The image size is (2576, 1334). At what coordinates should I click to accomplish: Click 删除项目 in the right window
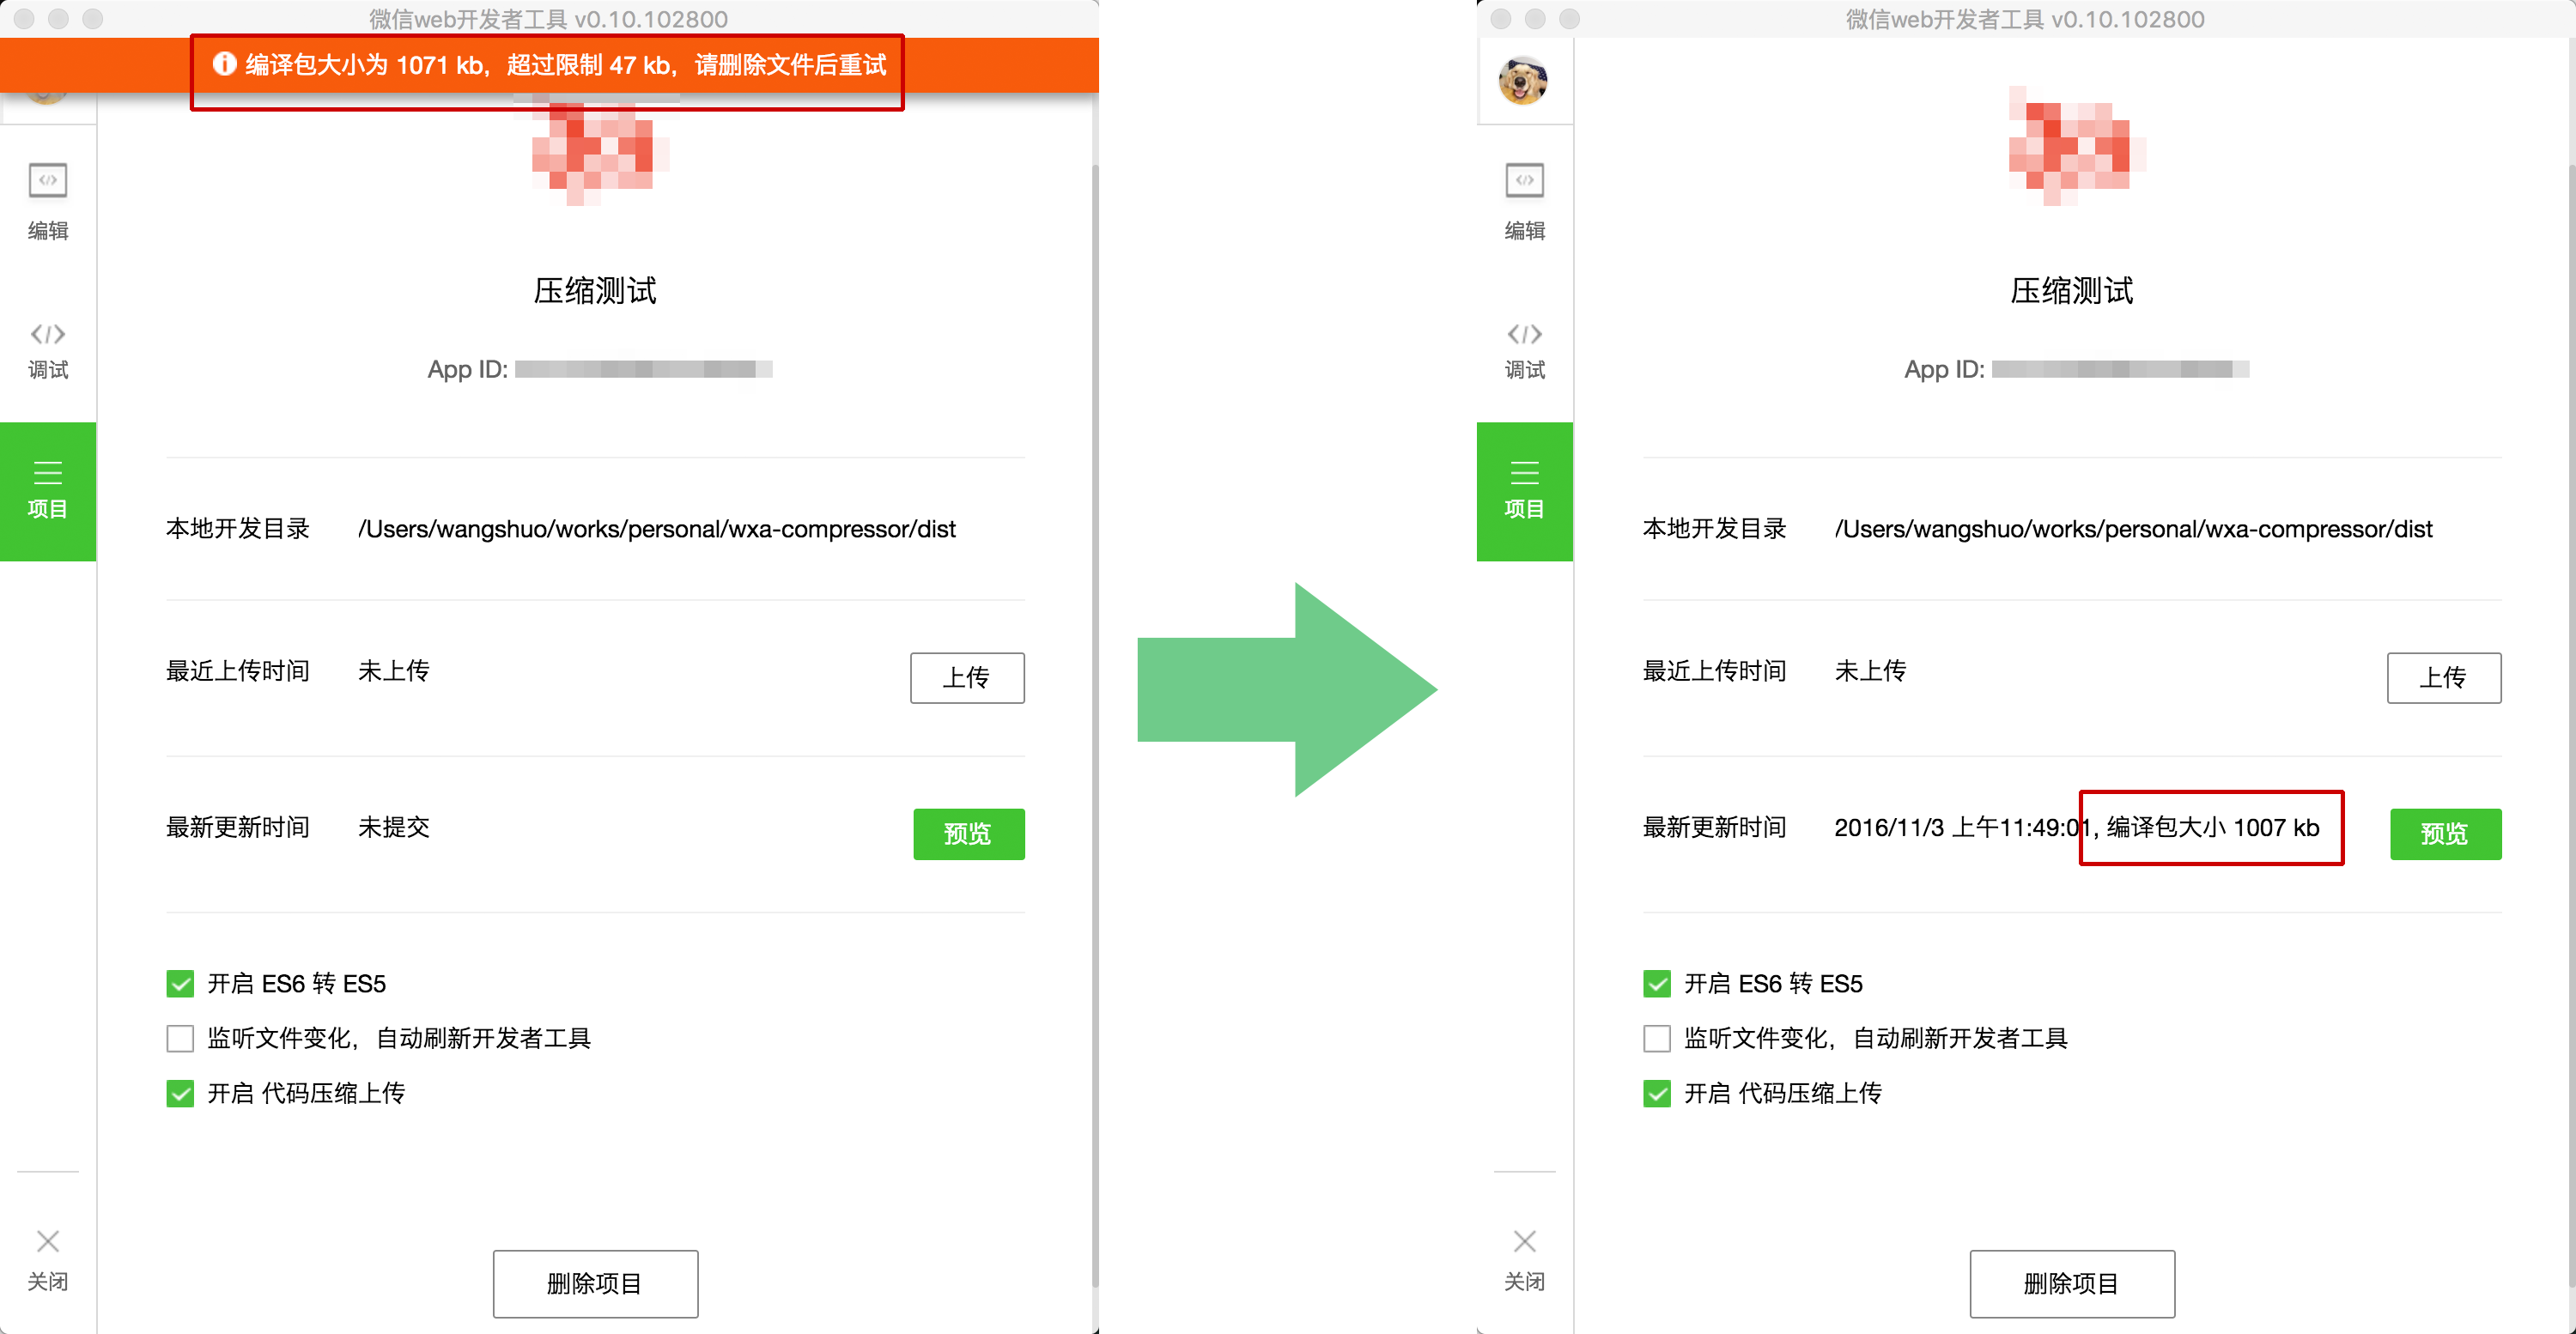[x=2072, y=1283]
